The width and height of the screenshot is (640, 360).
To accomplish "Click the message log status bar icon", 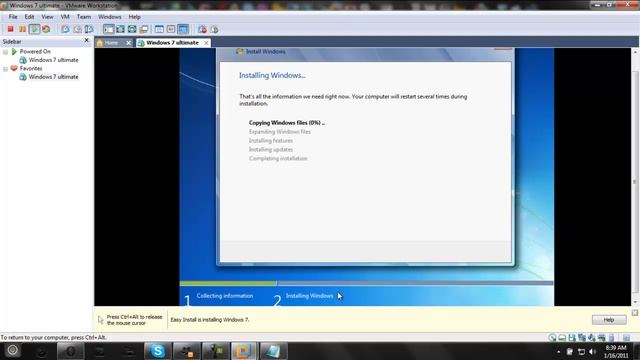I will [x=626, y=338].
